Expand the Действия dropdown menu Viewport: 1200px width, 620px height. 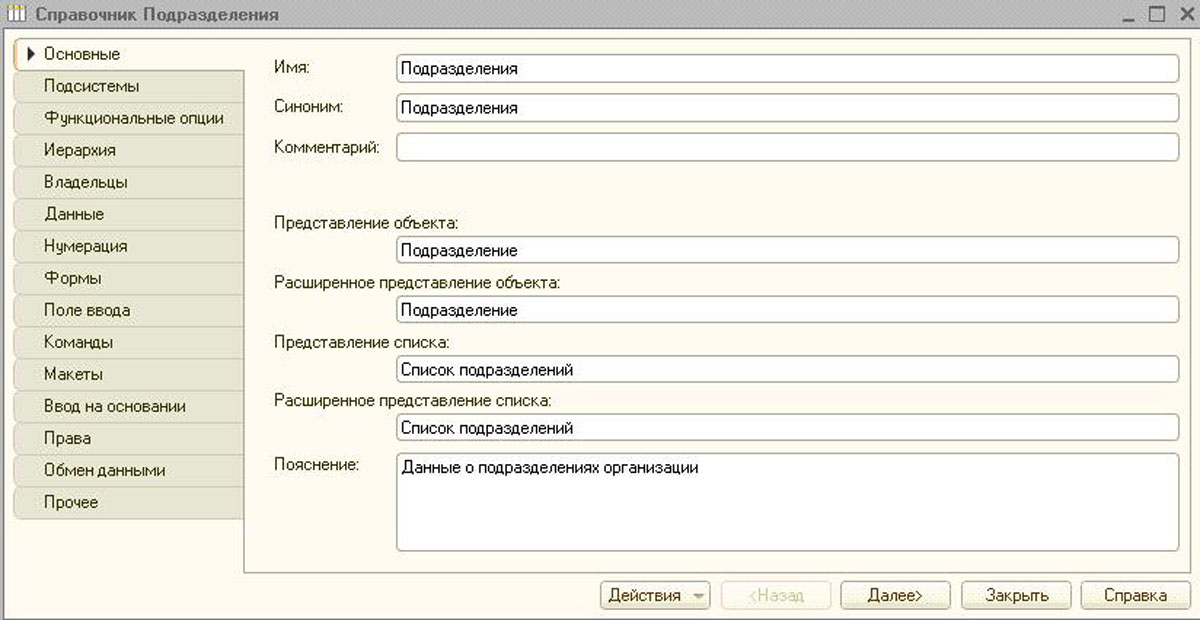point(655,594)
